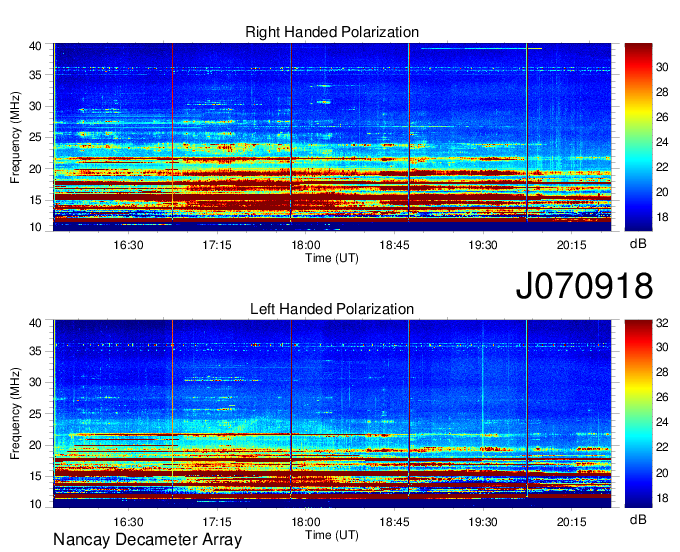Viewport: 680px width, 552px height.
Task: Click the '17:15' time tick of Left Handed plot
Action: [x=217, y=522]
